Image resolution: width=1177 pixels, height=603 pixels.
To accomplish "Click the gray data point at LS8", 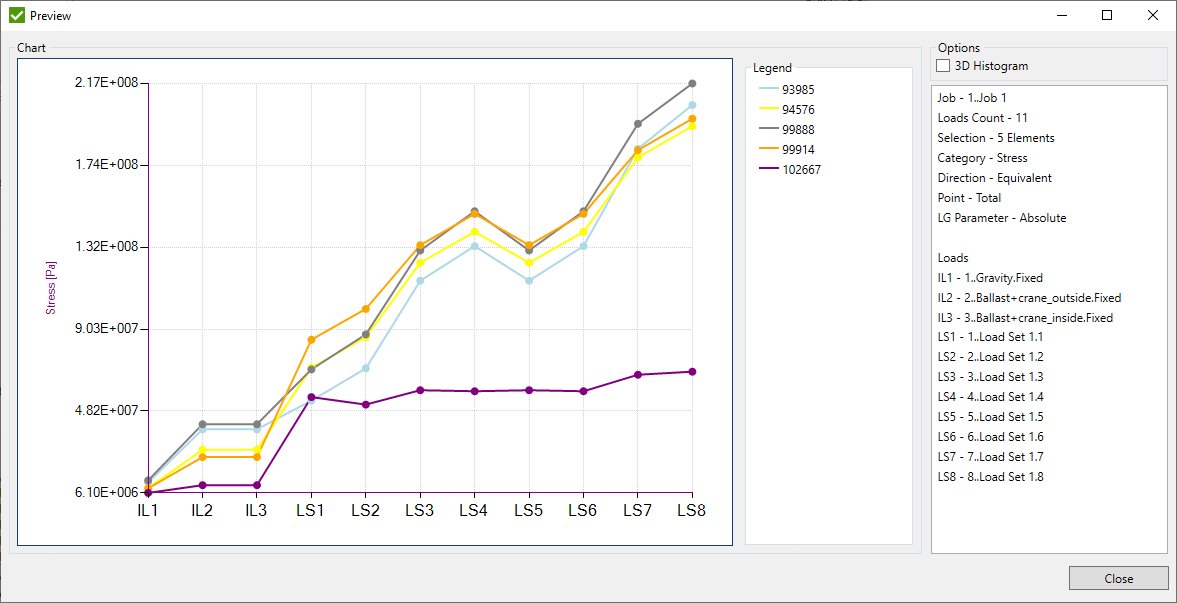I will tap(692, 83).
